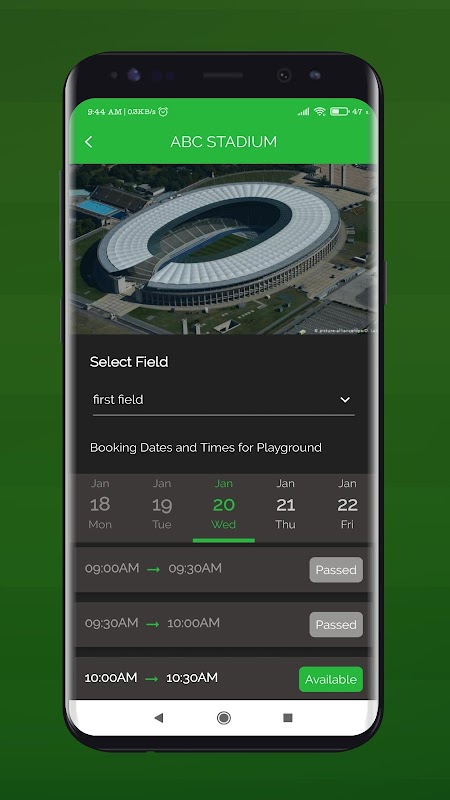Screen dimensions: 450x800
Task: Tap Available for the 10:00AM slot
Action: click(x=331, y=680)
